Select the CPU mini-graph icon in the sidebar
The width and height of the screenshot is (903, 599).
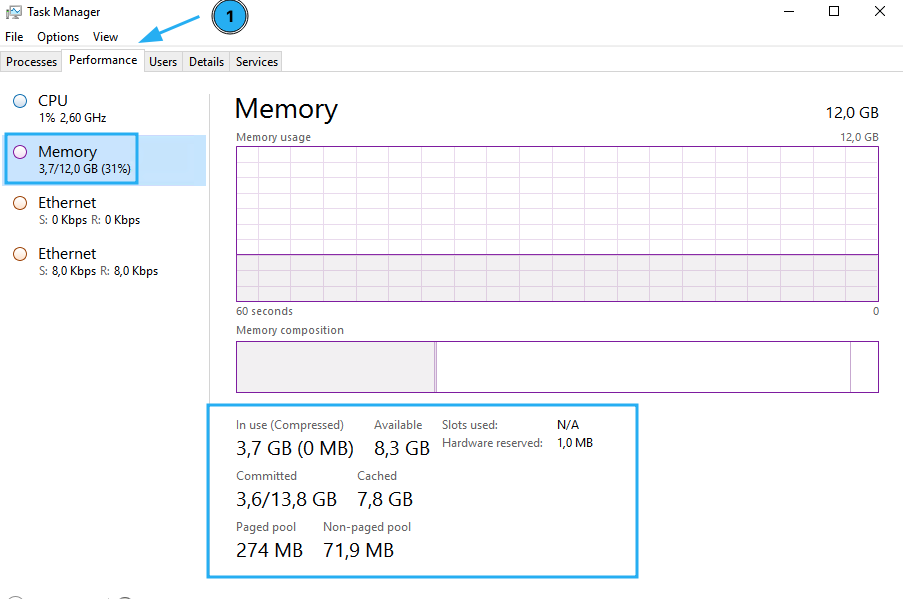[x=19, y=101]
